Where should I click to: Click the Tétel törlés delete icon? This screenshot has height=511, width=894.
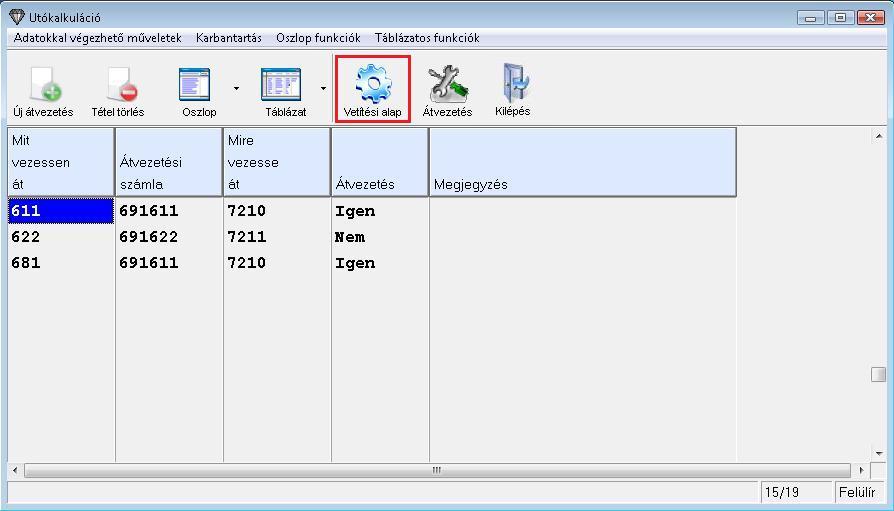pyautogui.click(x=118, y=85)
